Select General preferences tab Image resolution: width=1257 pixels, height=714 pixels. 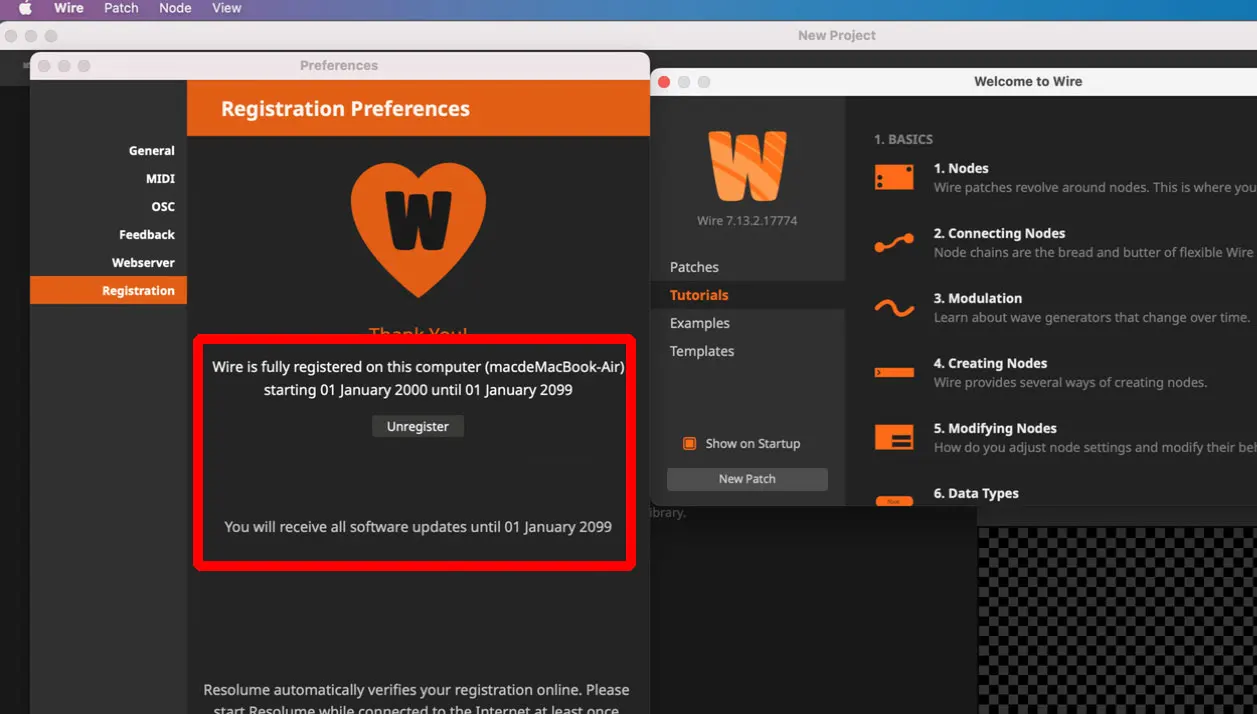[108, 151]
